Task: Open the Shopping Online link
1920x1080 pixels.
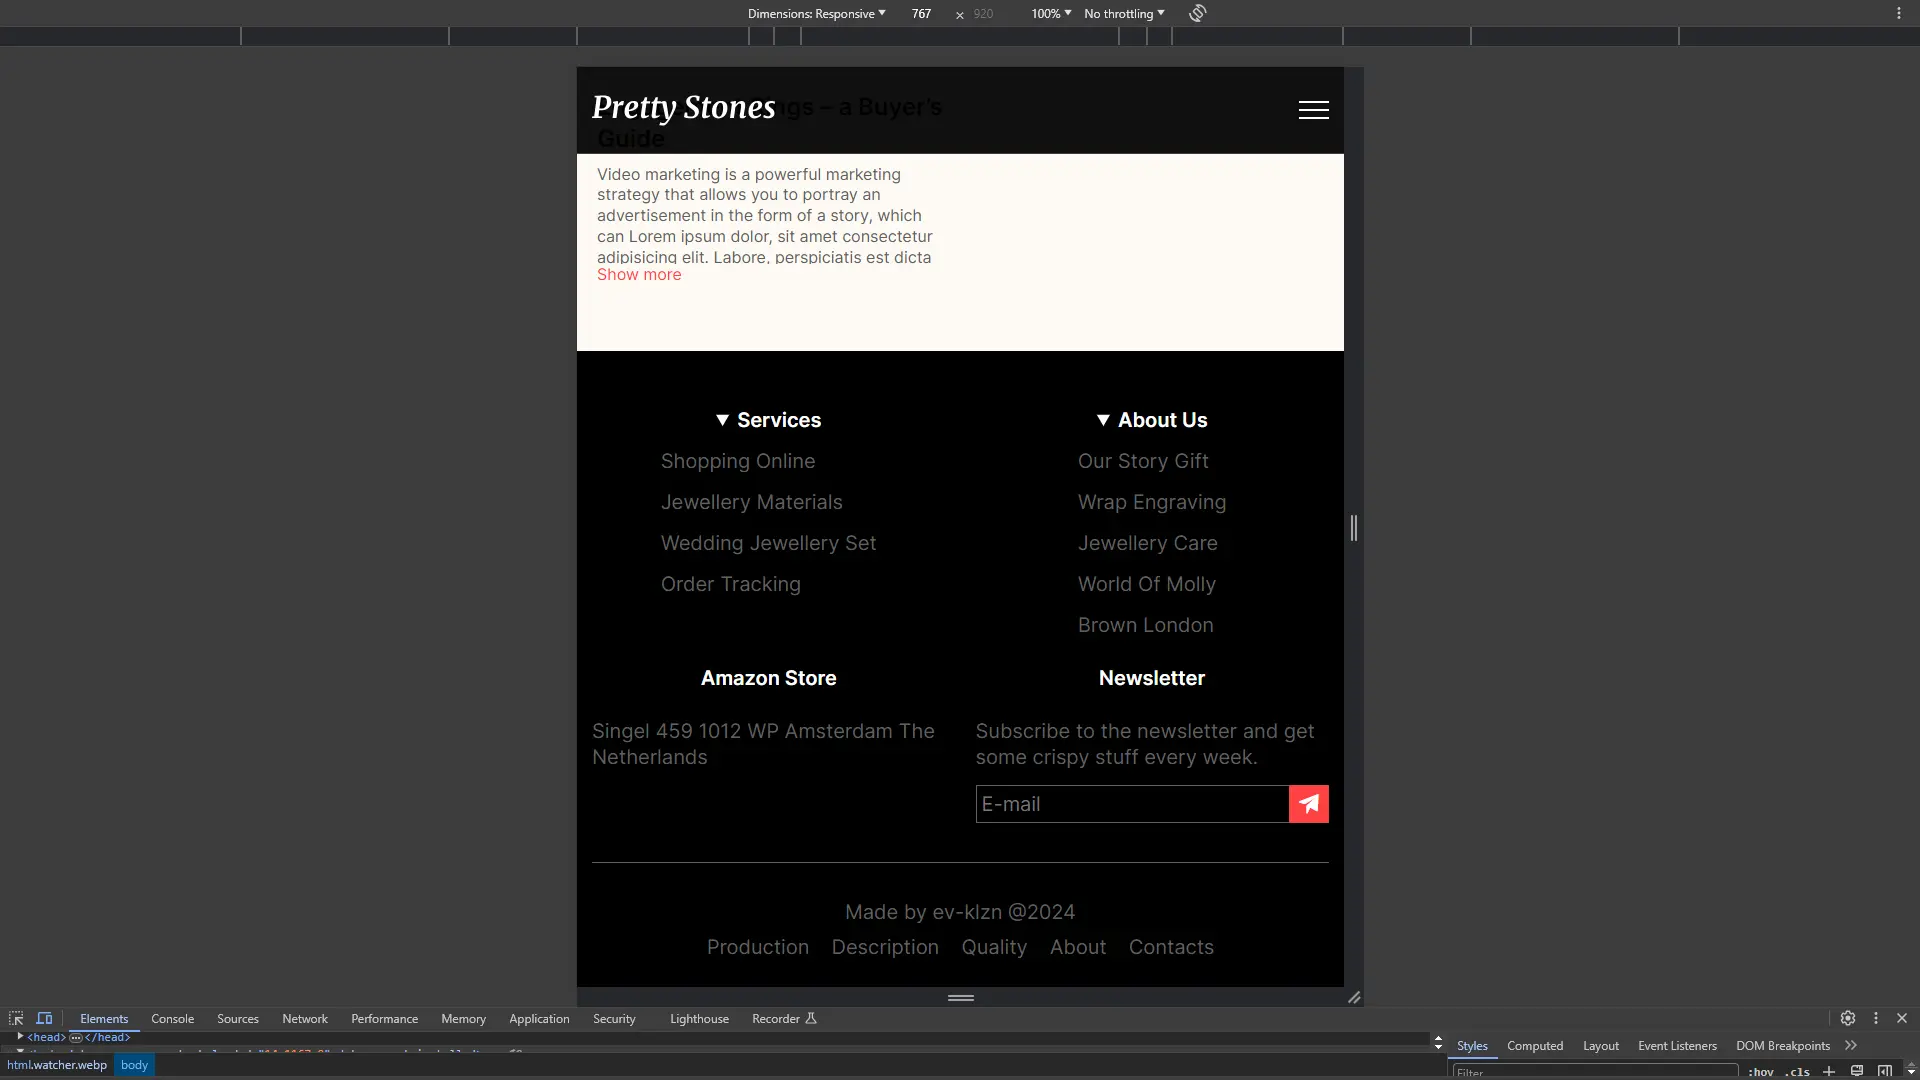Action: click(x=738, y=461)
